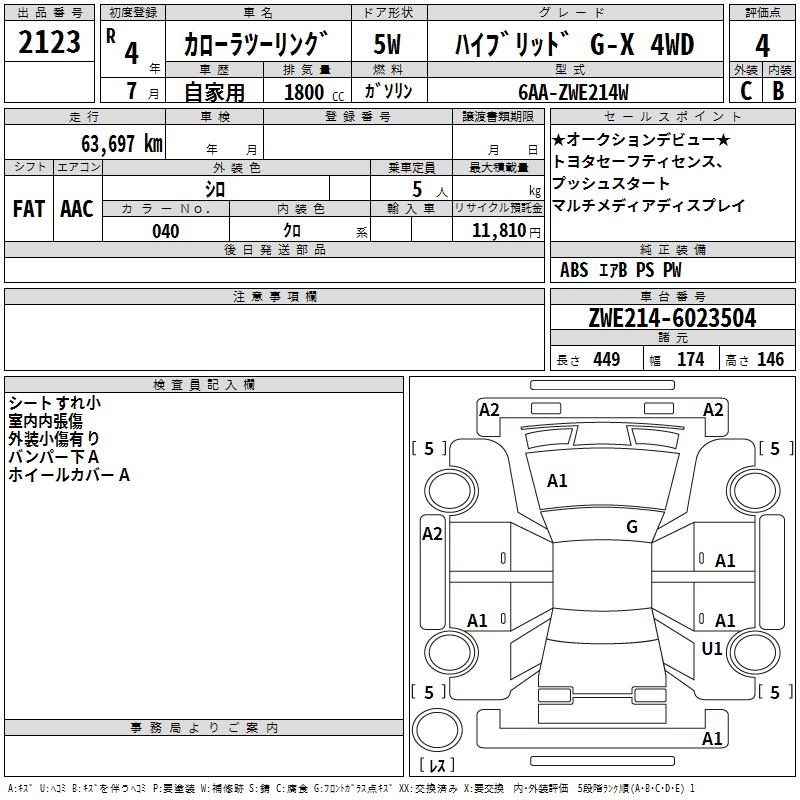
Task: Click the 後日発送部品 section header
Action: tap(274, 249)
